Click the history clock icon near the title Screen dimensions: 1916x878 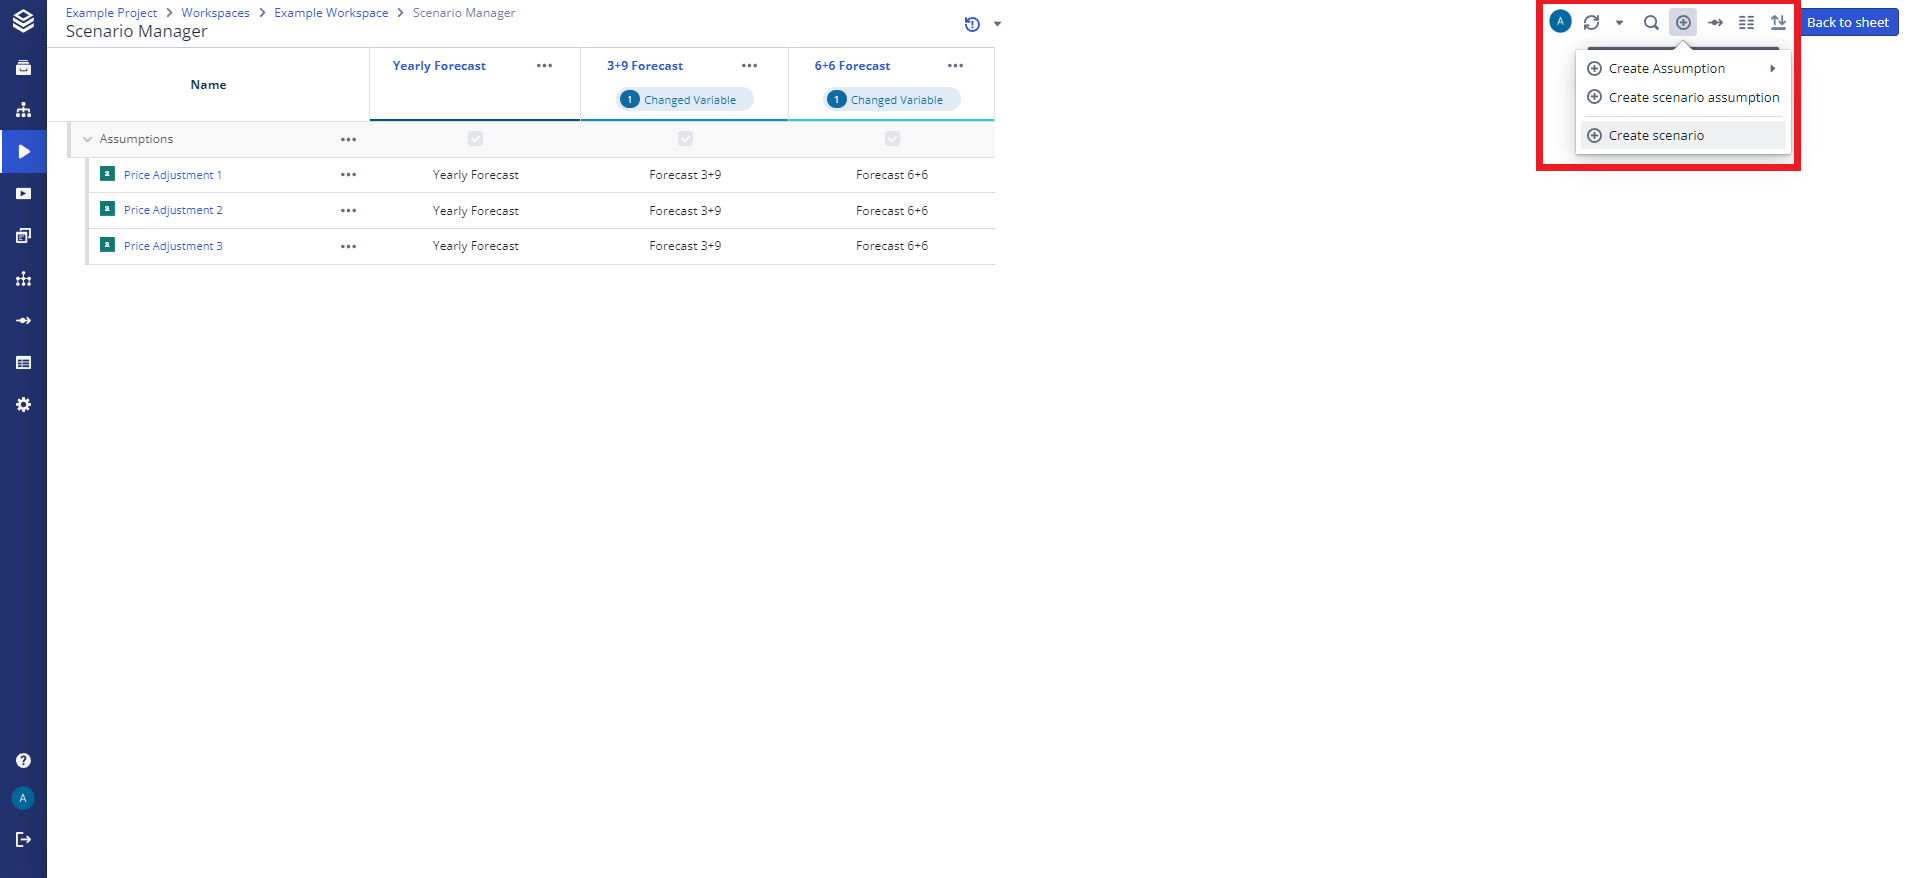[x=972, y=24]
